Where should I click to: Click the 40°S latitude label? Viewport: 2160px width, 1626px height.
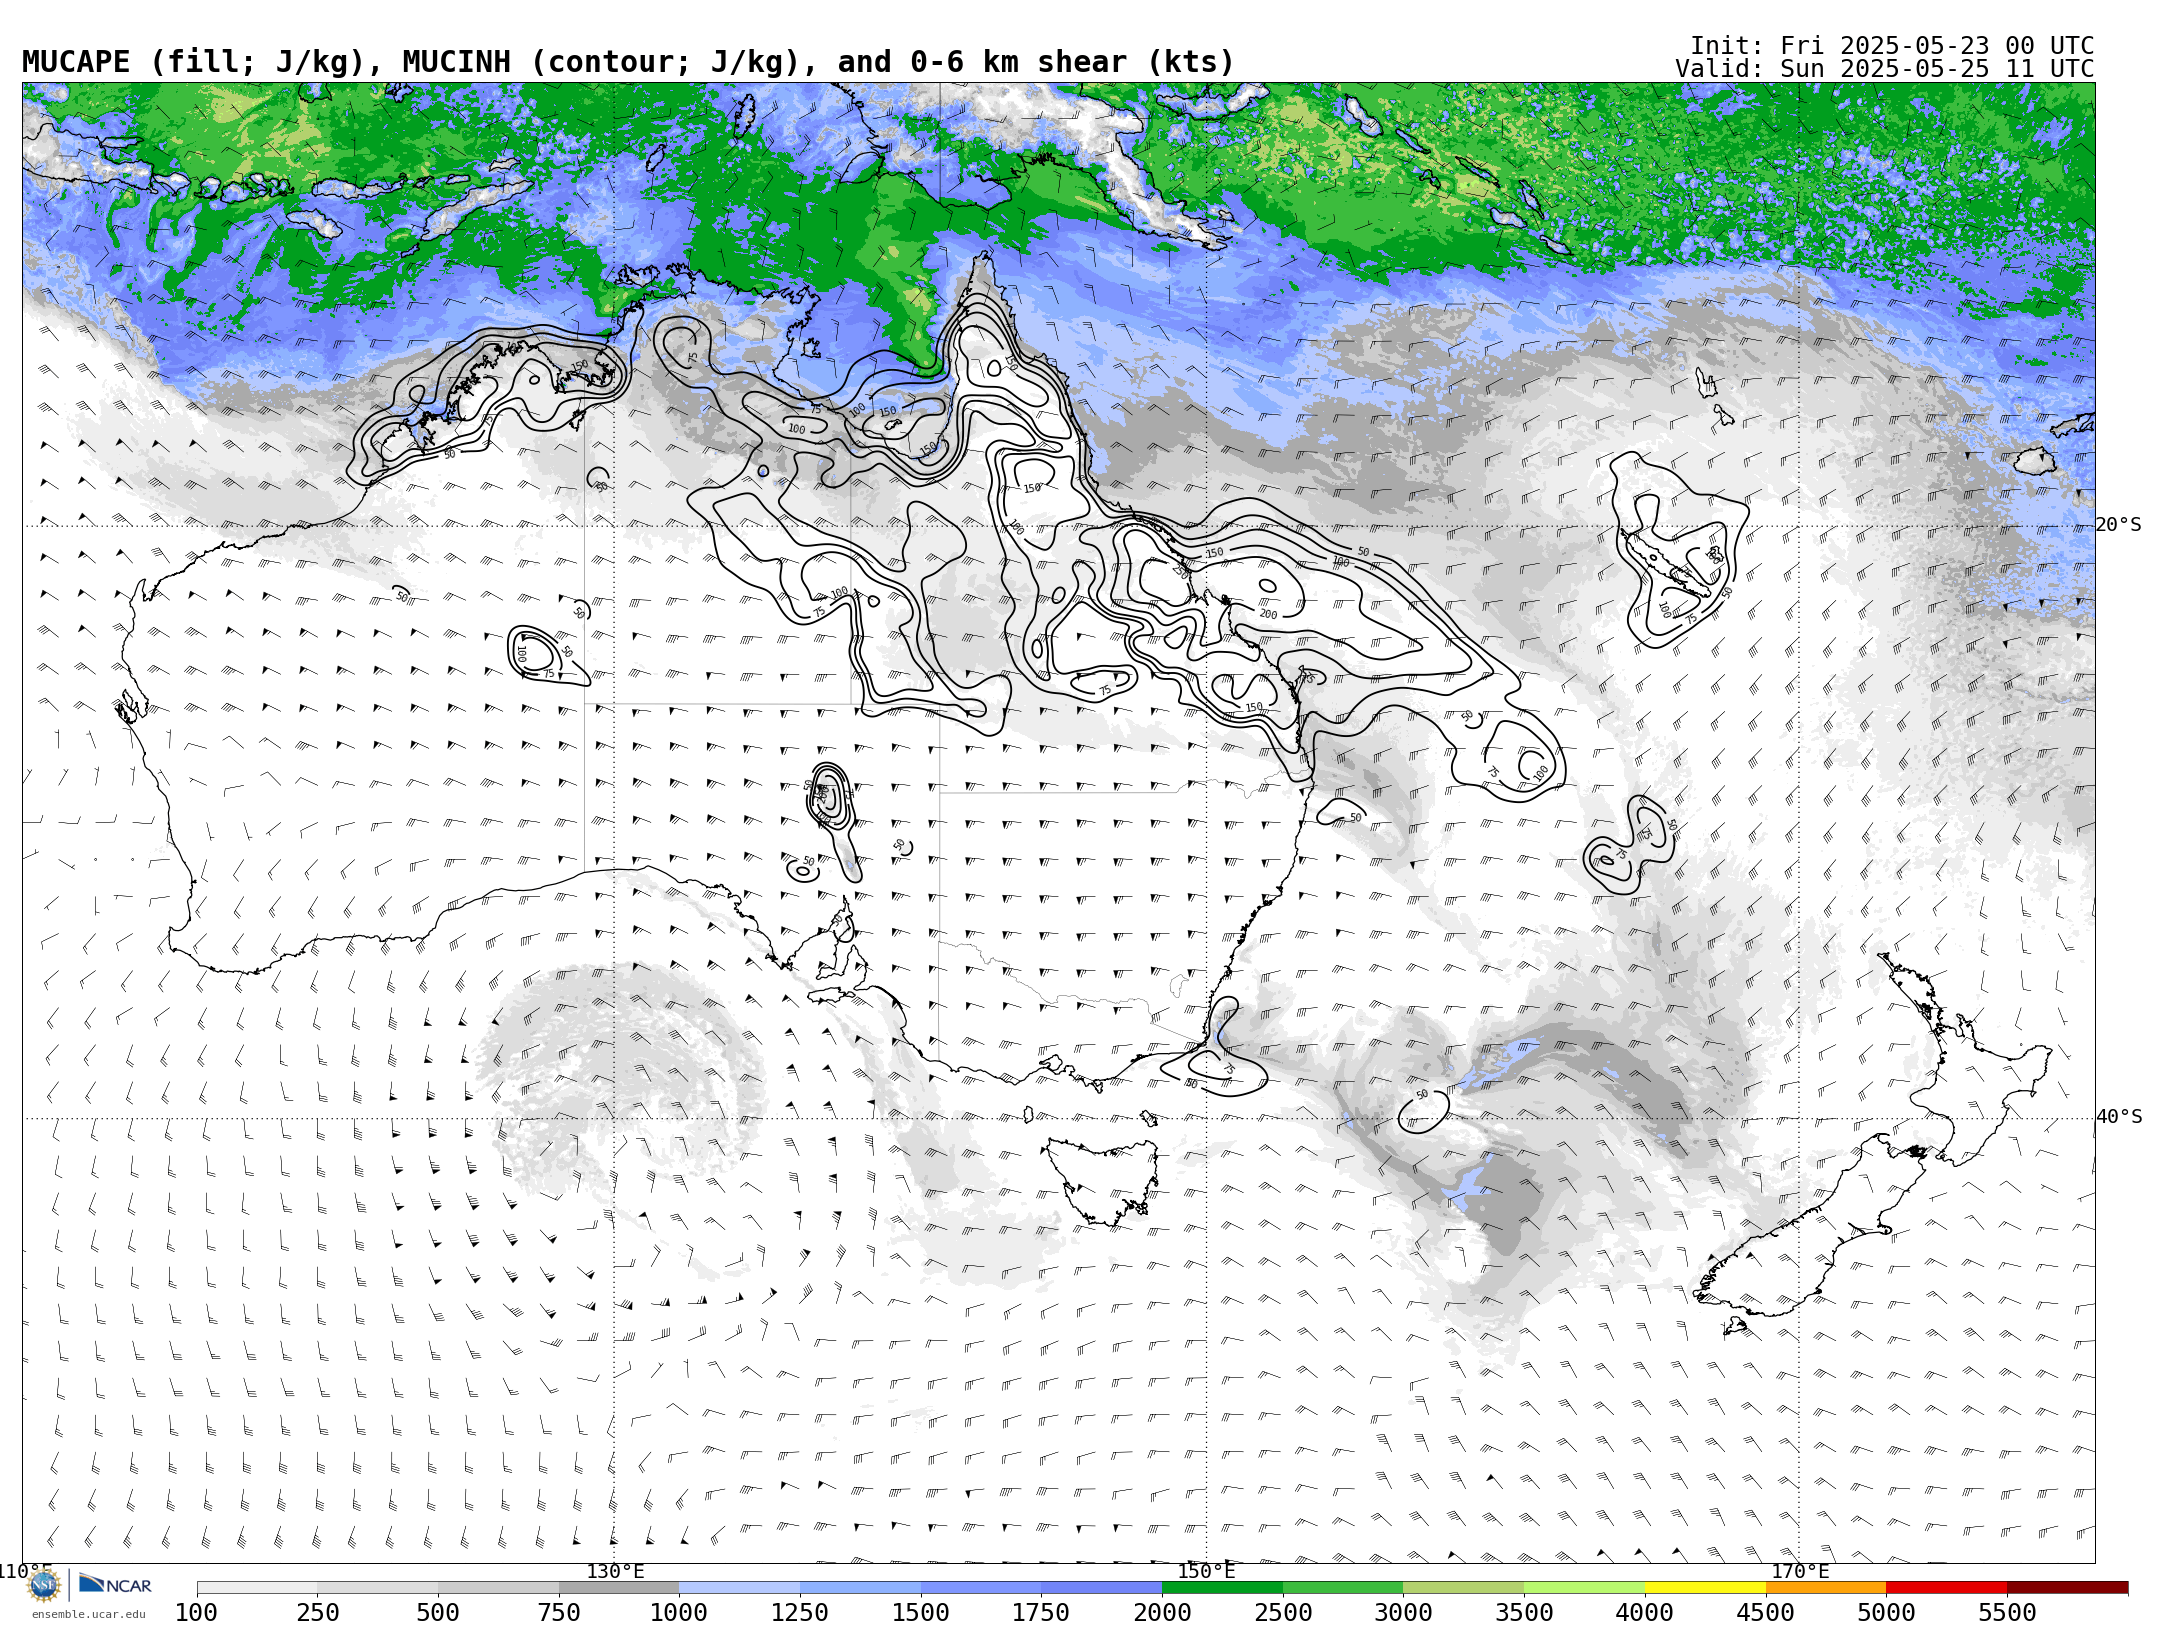tap(2119, 1117)
